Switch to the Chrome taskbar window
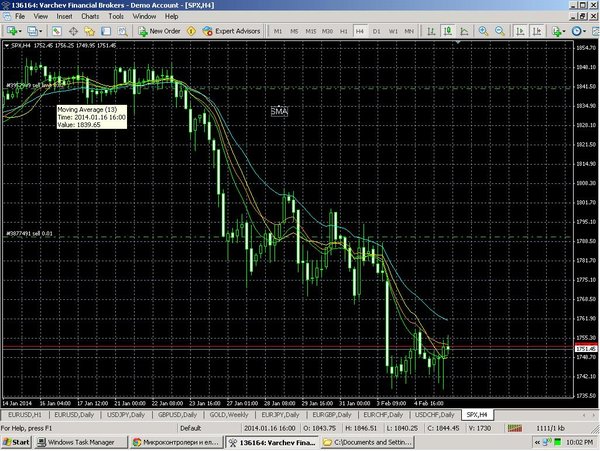This screenshot has height=451, width=600. 176,442
